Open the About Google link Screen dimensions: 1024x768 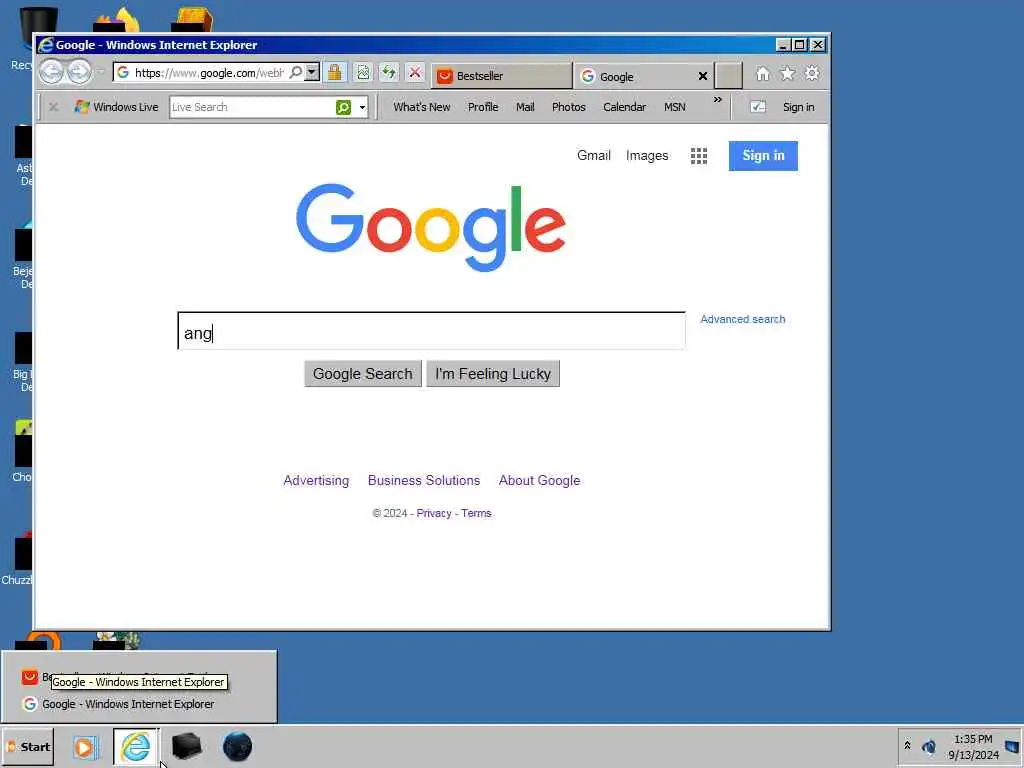(539, 481)
